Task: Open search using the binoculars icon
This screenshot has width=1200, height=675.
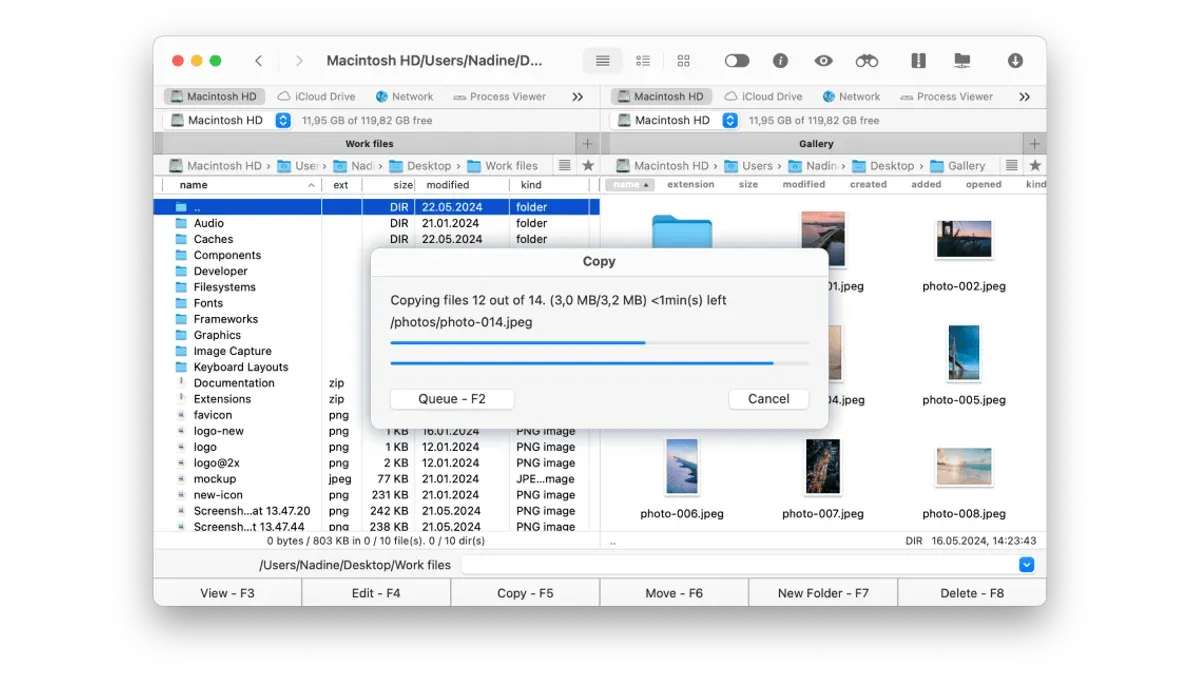Action: tap(867, 61)
